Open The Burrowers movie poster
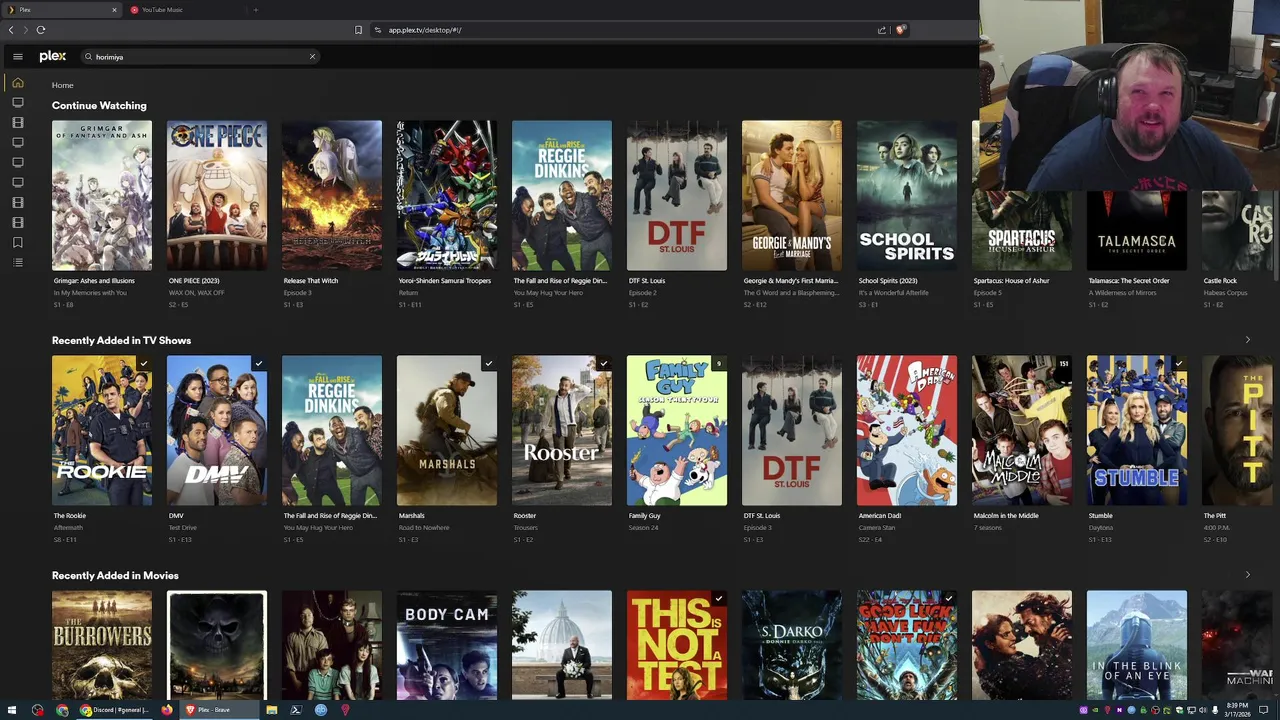This screenshot has height=720, width=1280. coord(102,645)
